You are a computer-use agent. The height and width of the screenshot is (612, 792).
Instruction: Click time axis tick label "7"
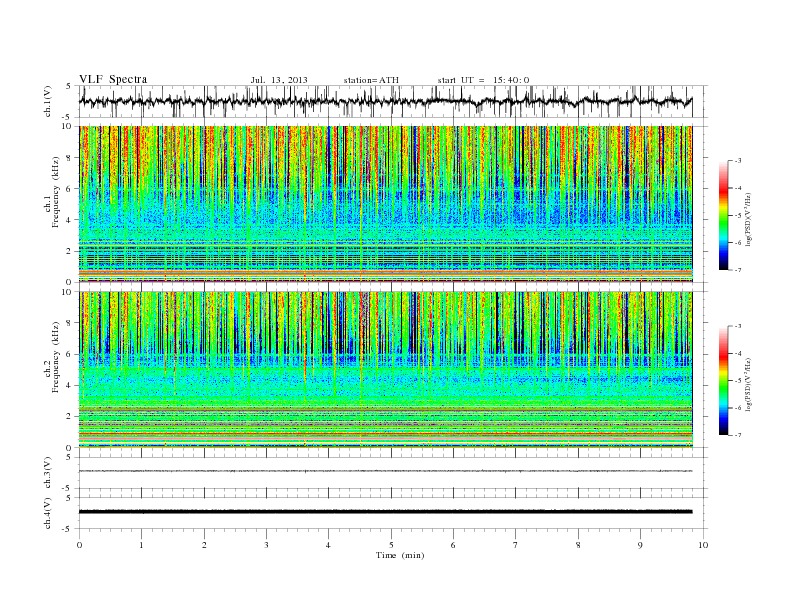coord(516,545)
